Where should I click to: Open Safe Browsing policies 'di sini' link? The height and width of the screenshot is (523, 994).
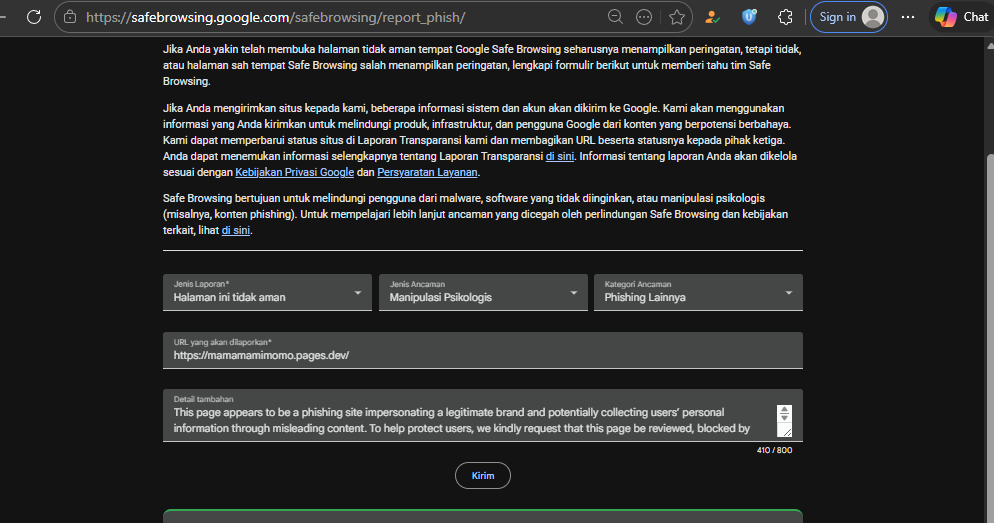(x=236, y=230)
